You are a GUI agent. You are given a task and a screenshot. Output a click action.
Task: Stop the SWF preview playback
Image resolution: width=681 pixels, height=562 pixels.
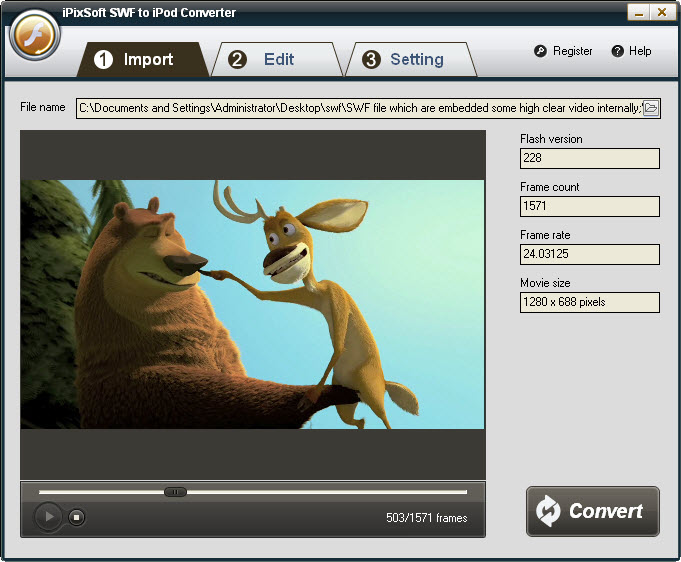pos(76,517)
